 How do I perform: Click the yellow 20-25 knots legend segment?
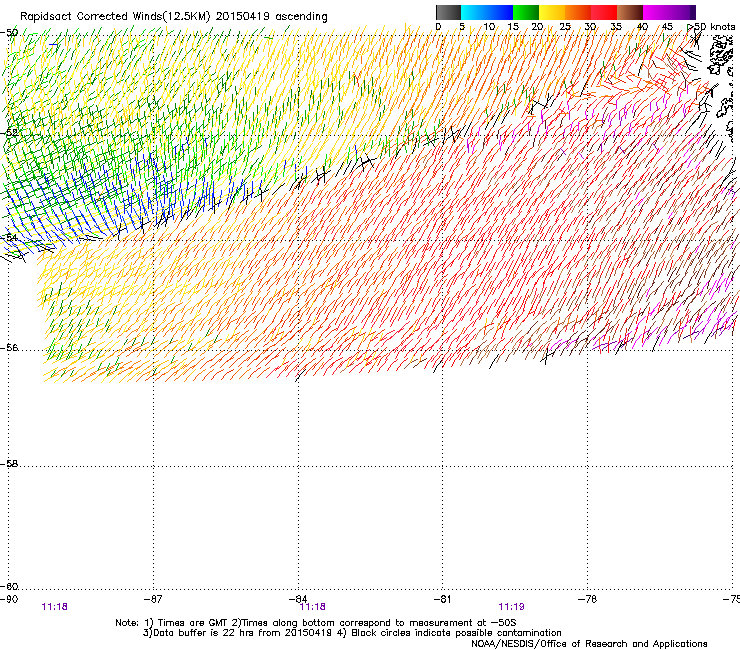(552, 12)
